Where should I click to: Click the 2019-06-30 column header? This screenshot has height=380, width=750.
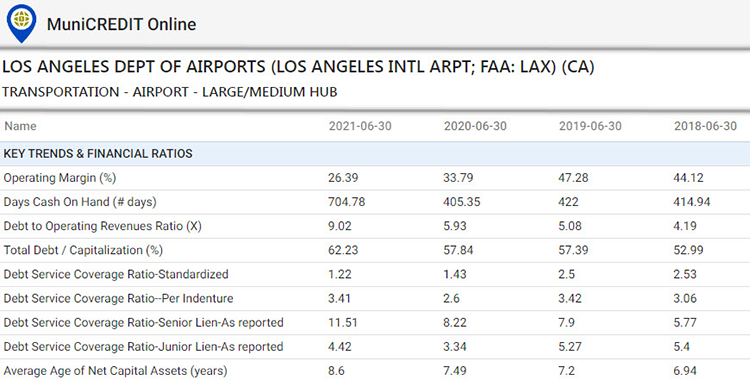(590, 126)
